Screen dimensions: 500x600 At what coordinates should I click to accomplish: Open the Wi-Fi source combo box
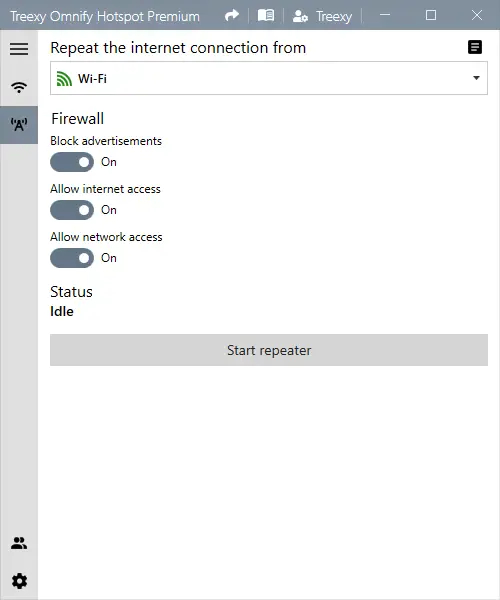pyautogui.click(x=269, y=78)
